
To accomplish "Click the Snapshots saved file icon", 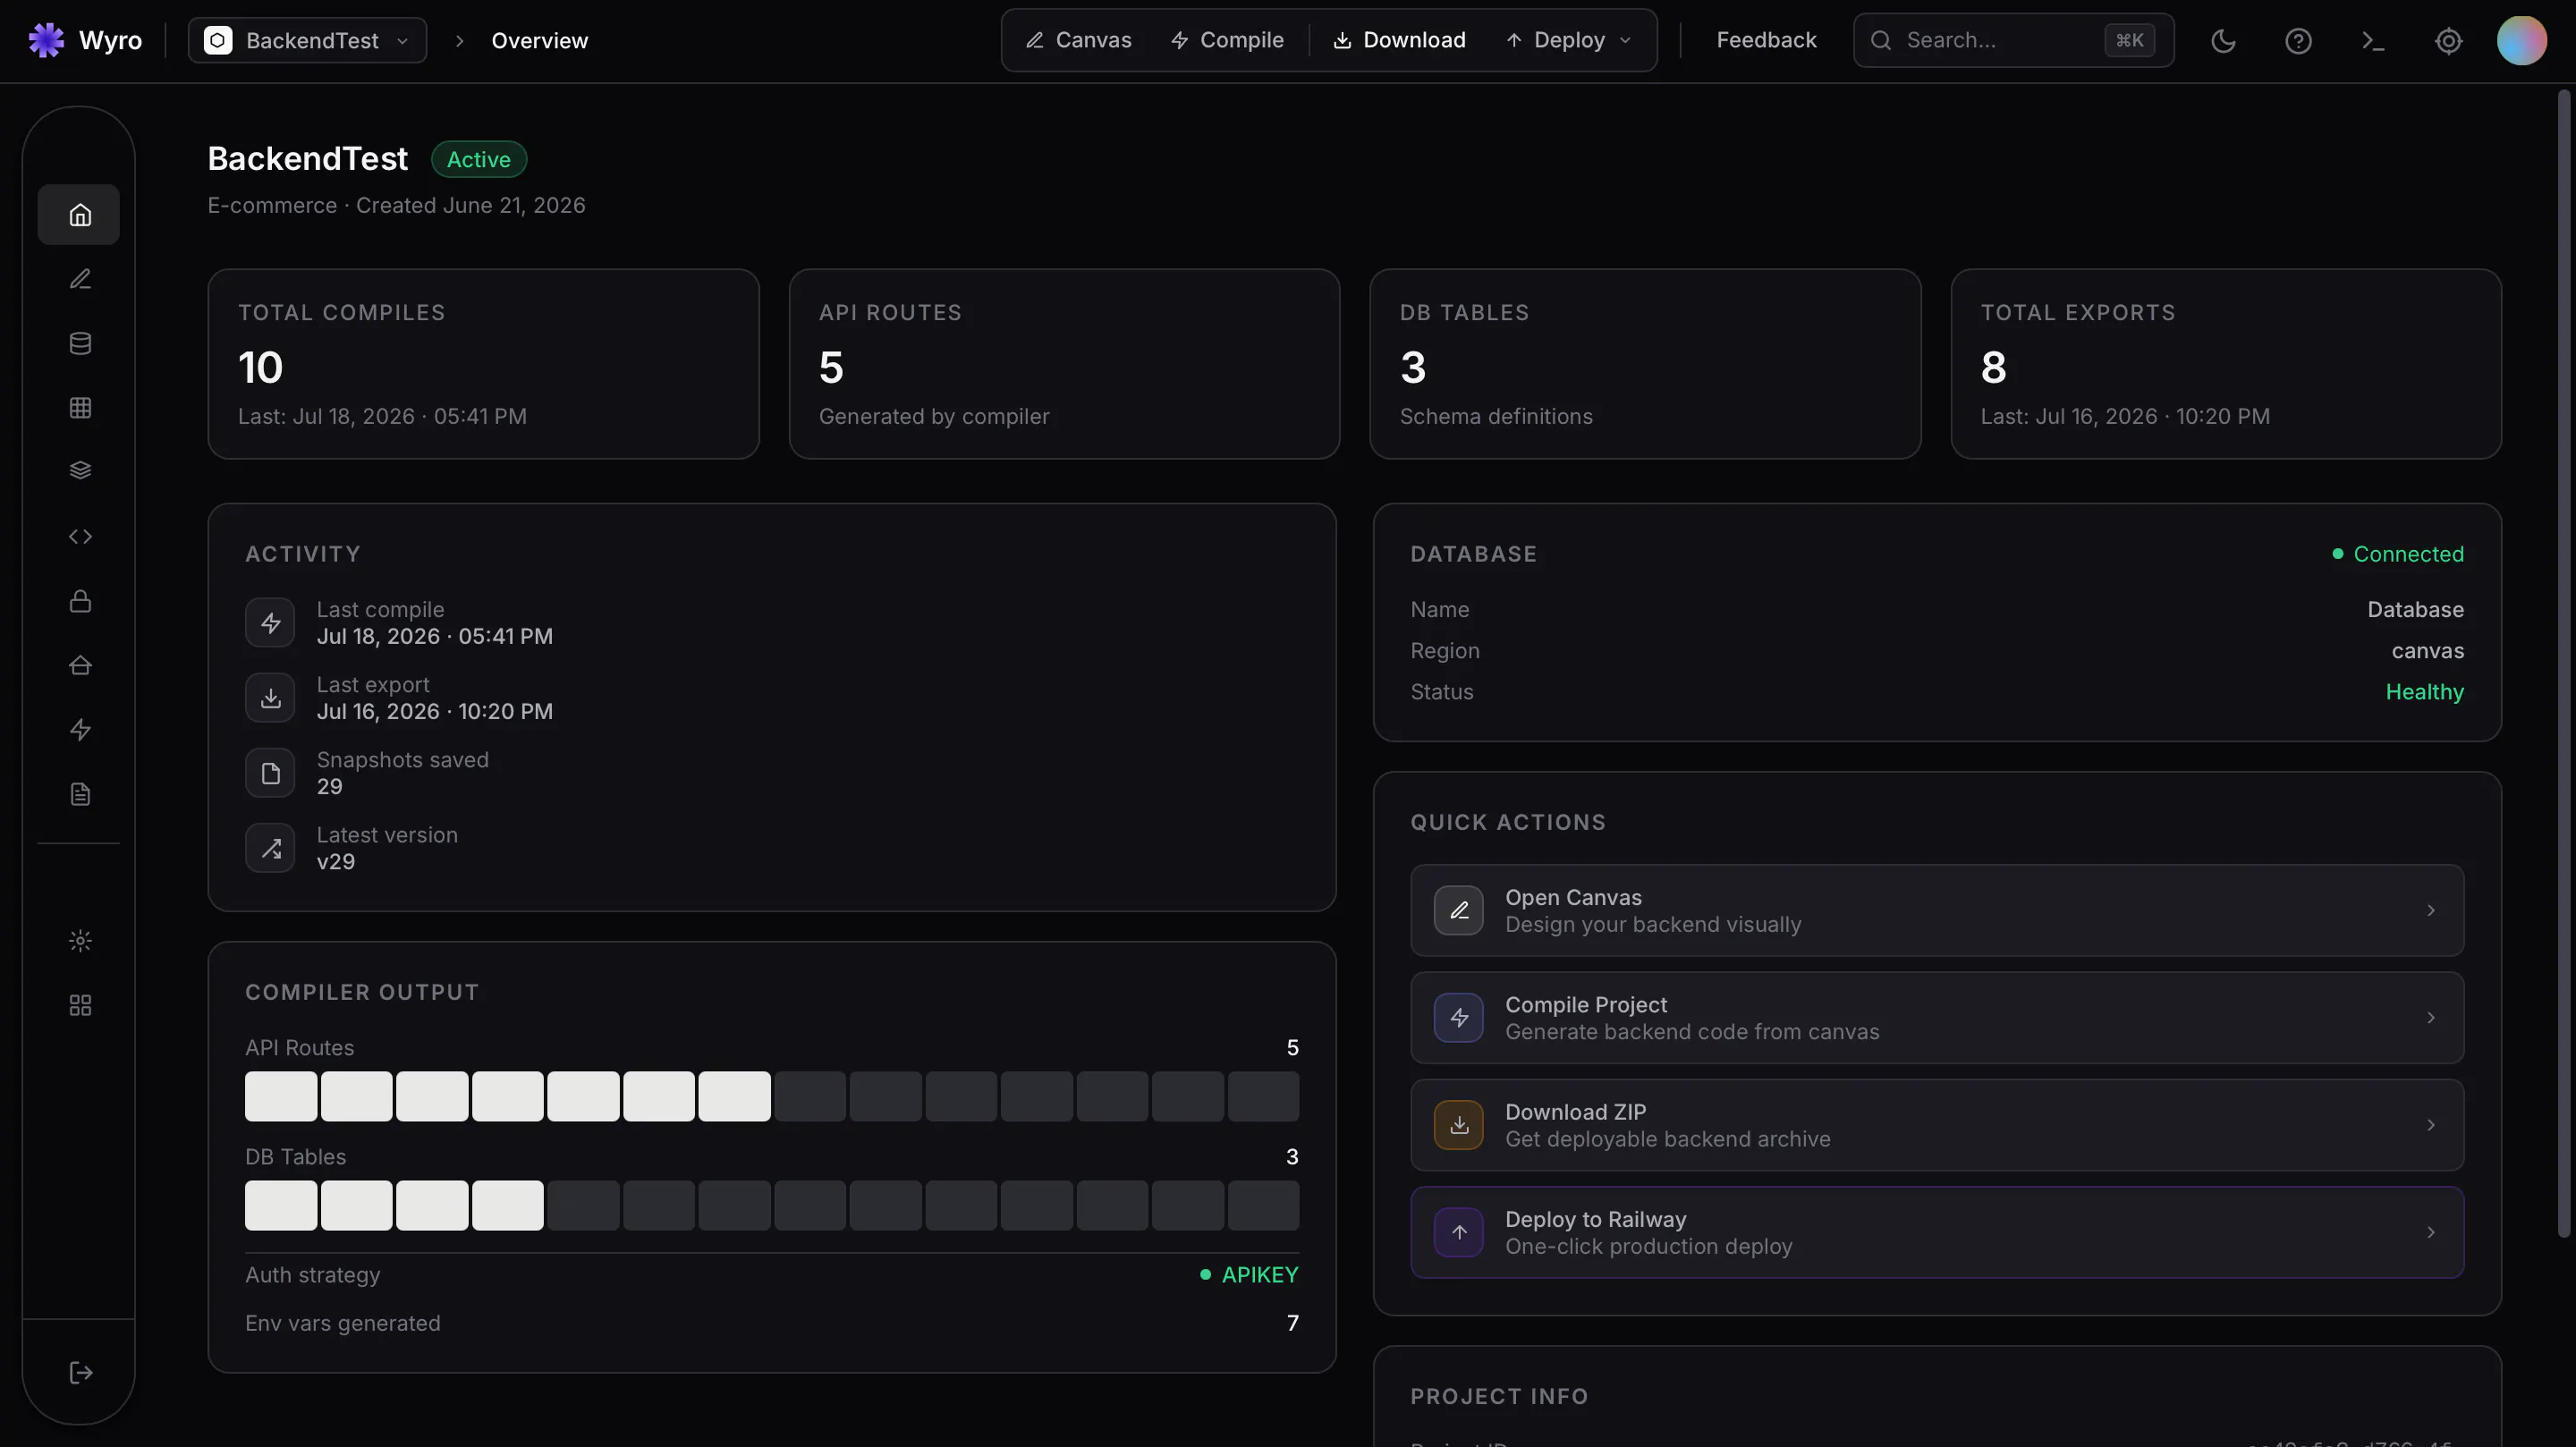I will click(x=270, y=773).
